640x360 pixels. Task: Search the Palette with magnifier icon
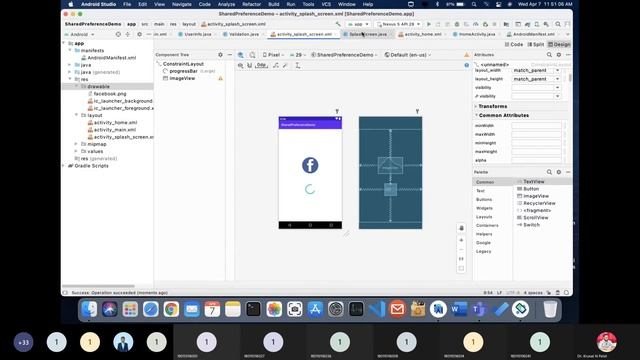tap(549, 172)
